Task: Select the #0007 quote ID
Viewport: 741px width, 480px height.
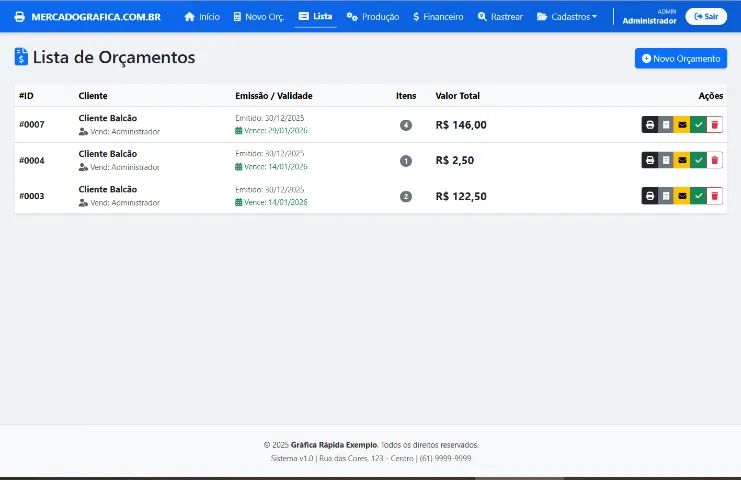Action: [x=31, y=125]
